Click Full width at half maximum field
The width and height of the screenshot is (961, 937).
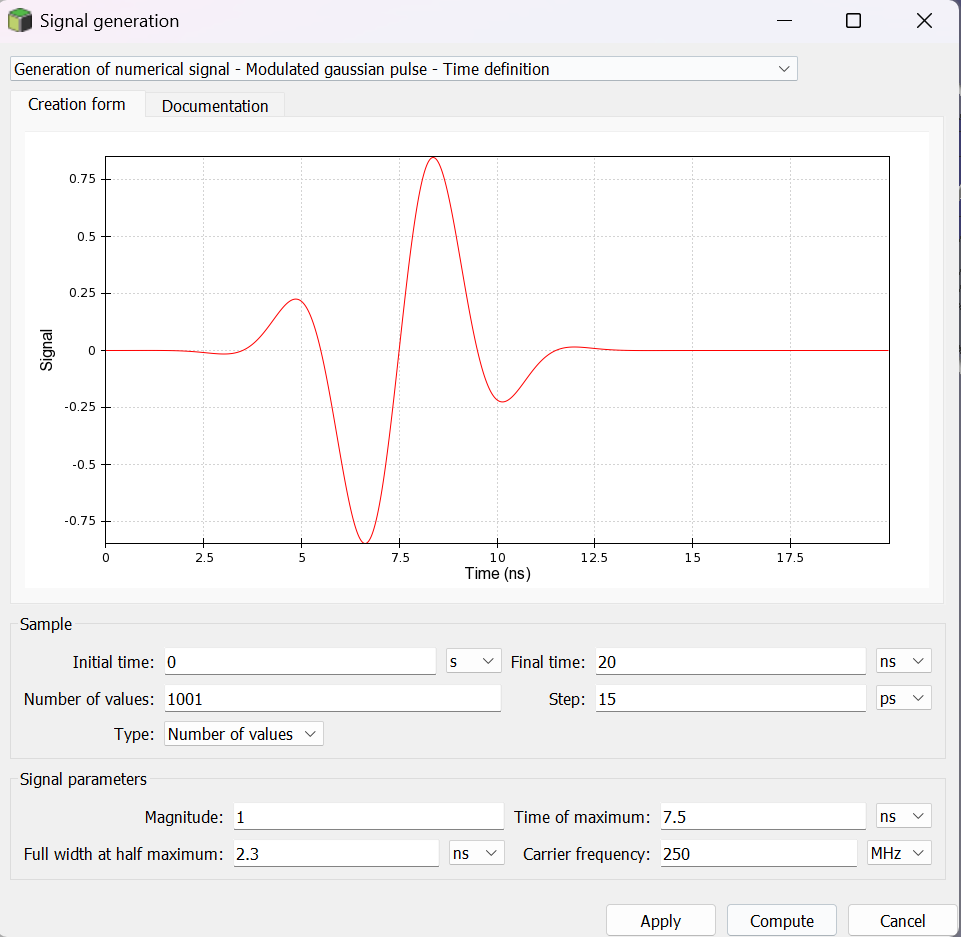[335, 854]
